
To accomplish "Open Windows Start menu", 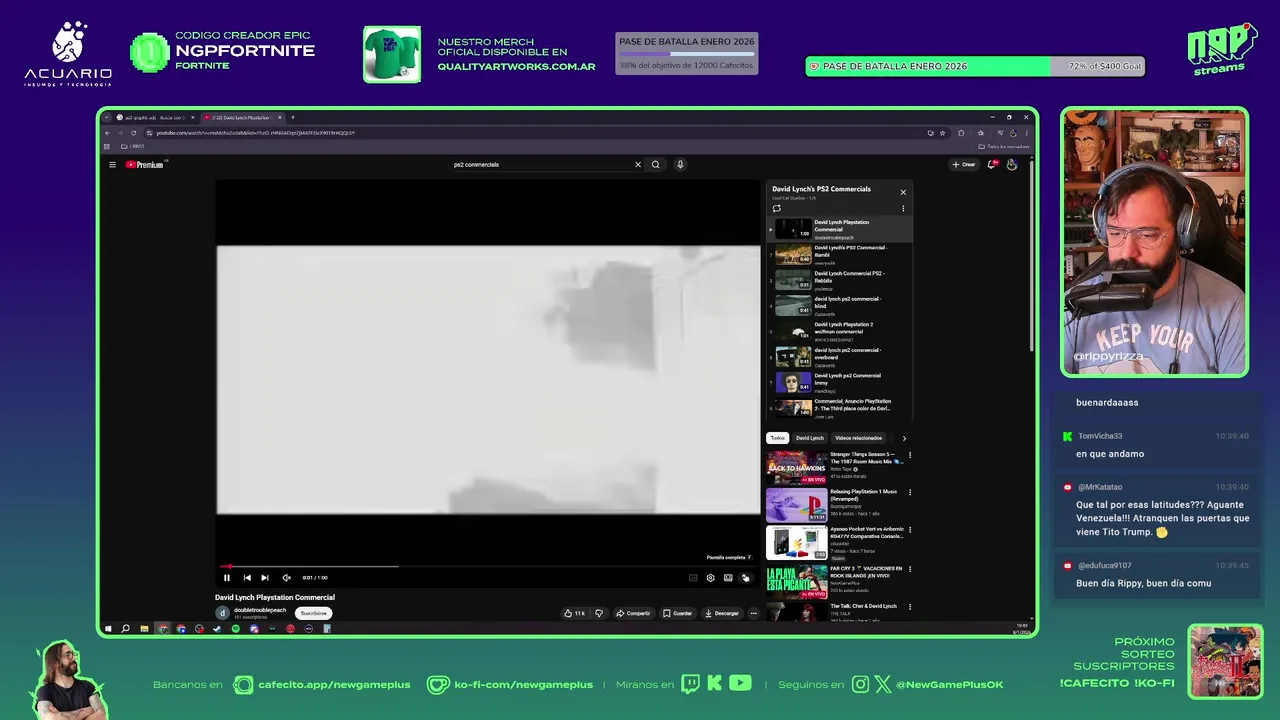I will tap(108, 629).
